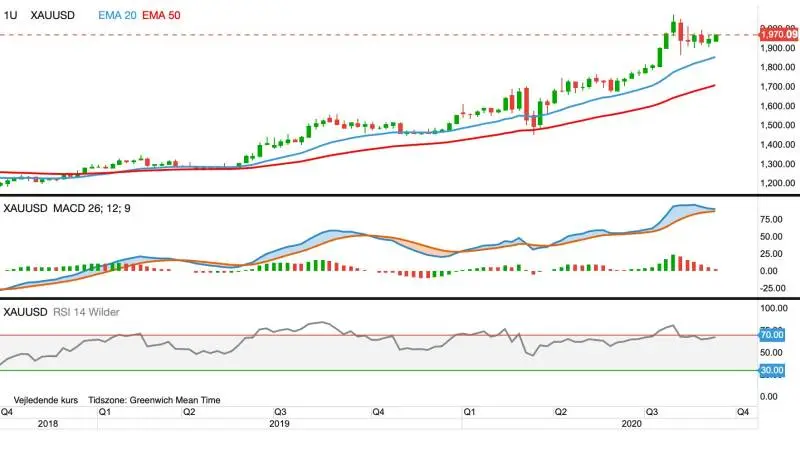Select Q2 2020 on the time axis
The image size is (800, 449).
(x=561, y=412)
